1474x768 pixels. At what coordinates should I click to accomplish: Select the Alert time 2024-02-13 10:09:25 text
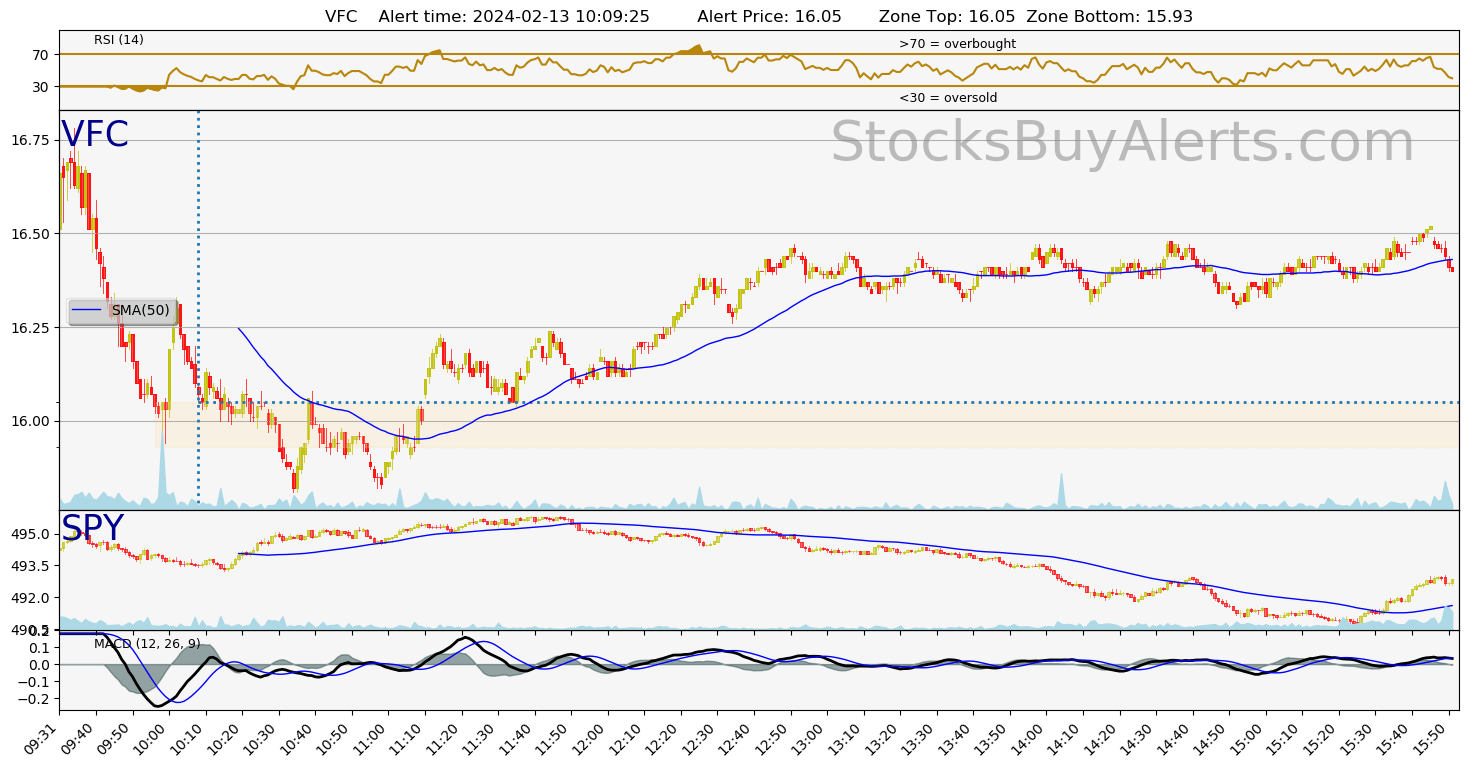click(x=514, y=17)
